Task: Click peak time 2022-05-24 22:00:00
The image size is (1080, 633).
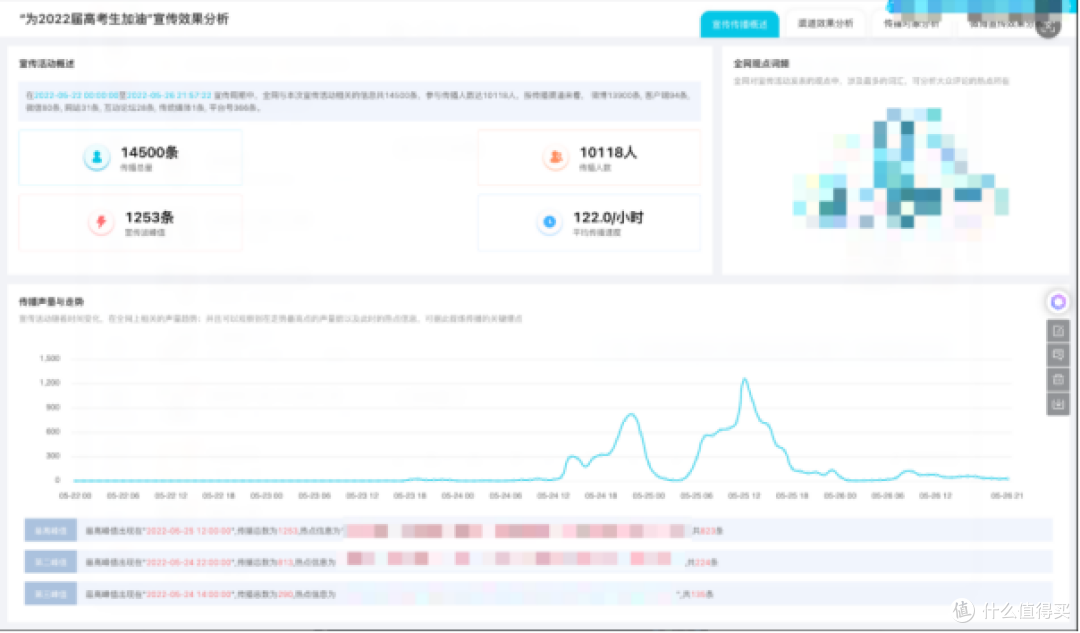Action: pyautogui.click(x=189, y=563)
